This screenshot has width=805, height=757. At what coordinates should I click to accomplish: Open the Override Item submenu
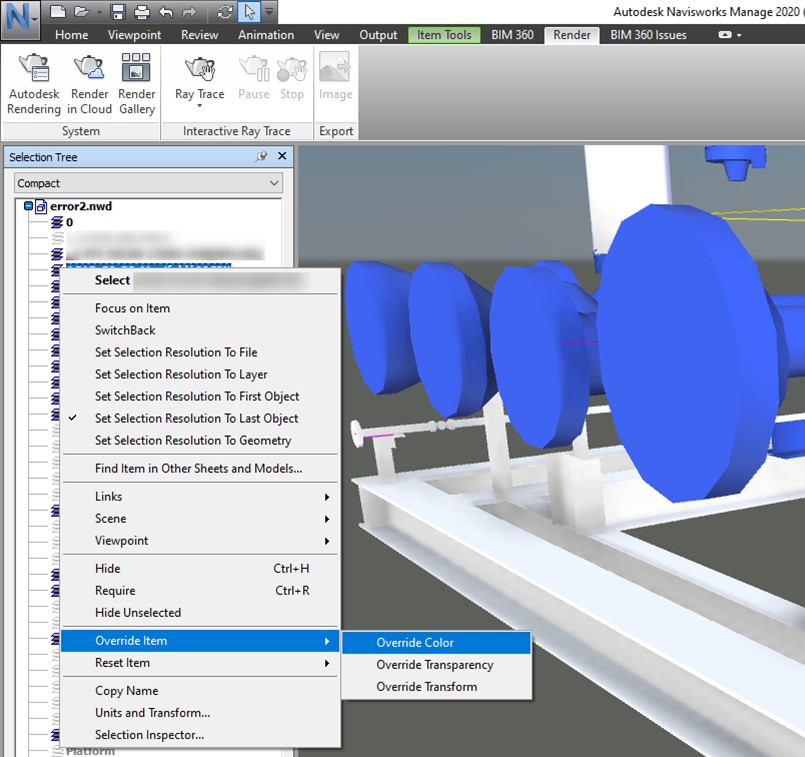200,640
